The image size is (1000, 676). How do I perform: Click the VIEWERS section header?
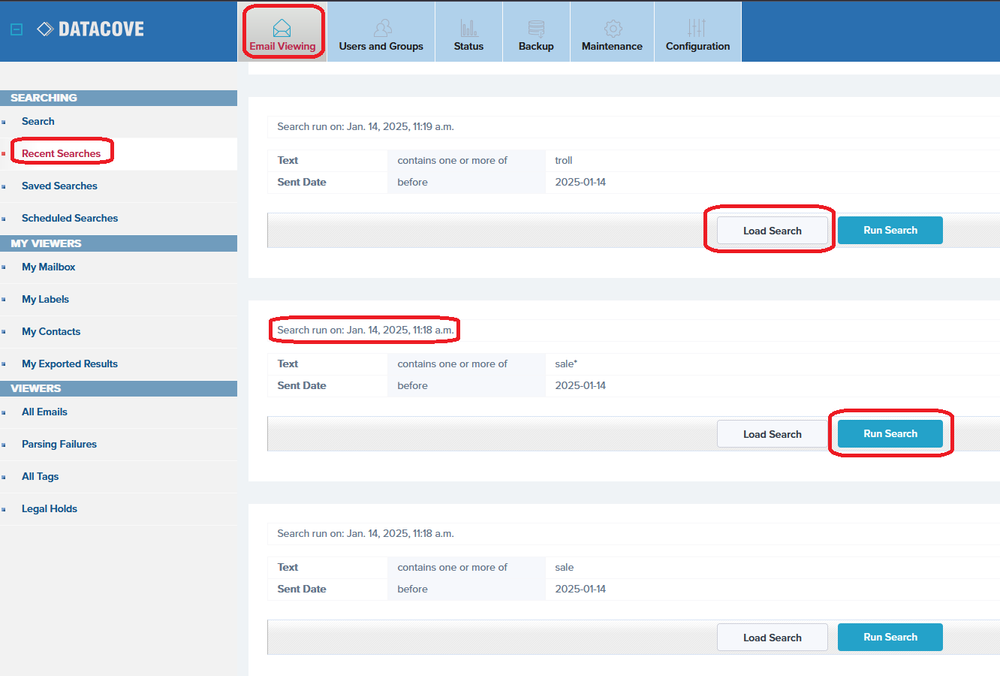tap(119, 388)
